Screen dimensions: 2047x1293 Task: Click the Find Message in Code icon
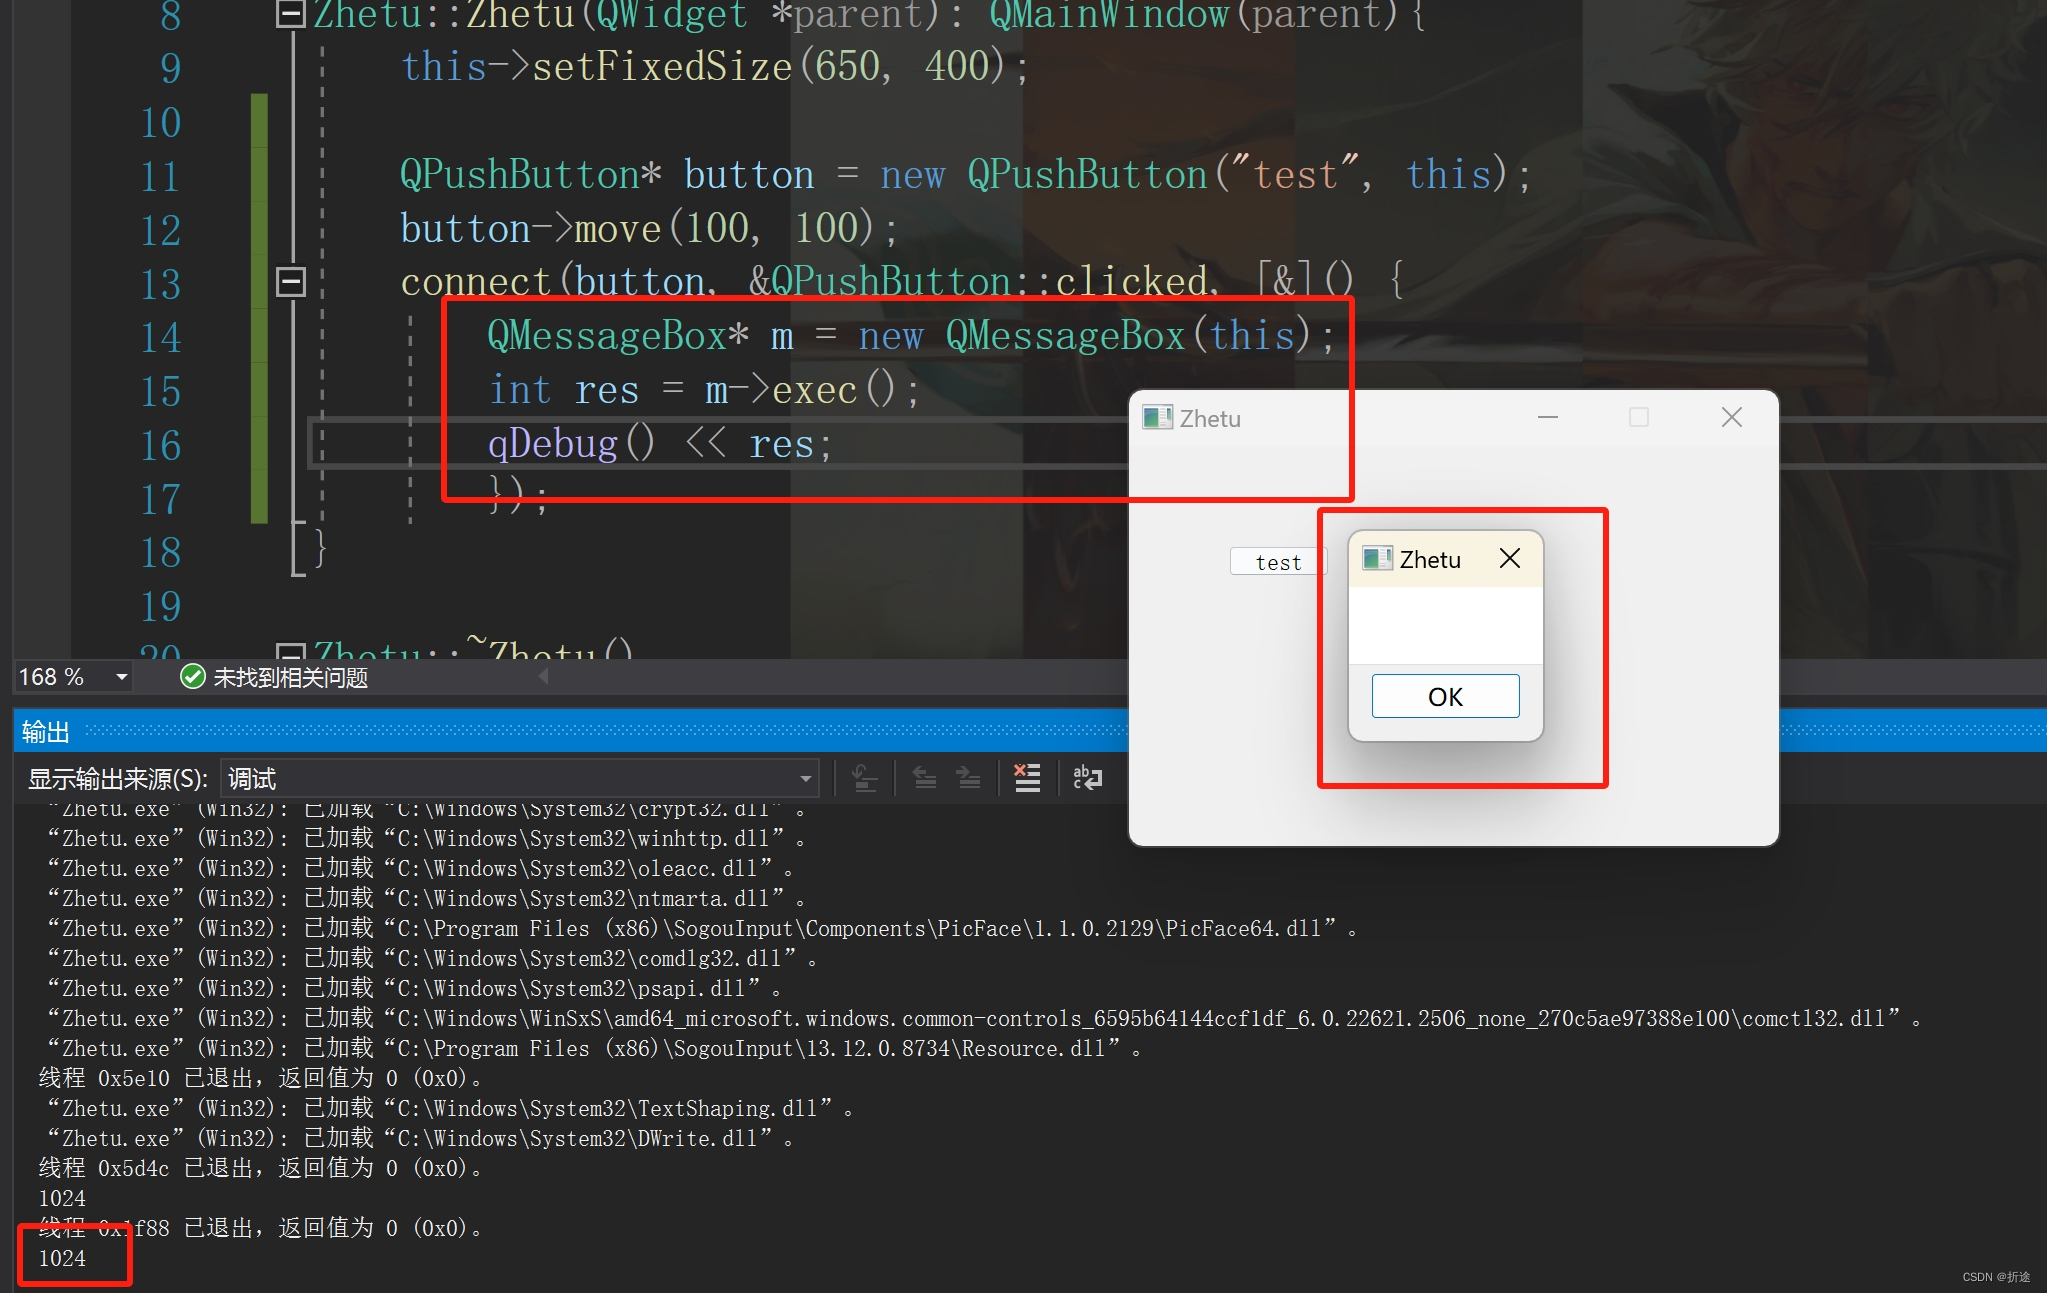865,778
